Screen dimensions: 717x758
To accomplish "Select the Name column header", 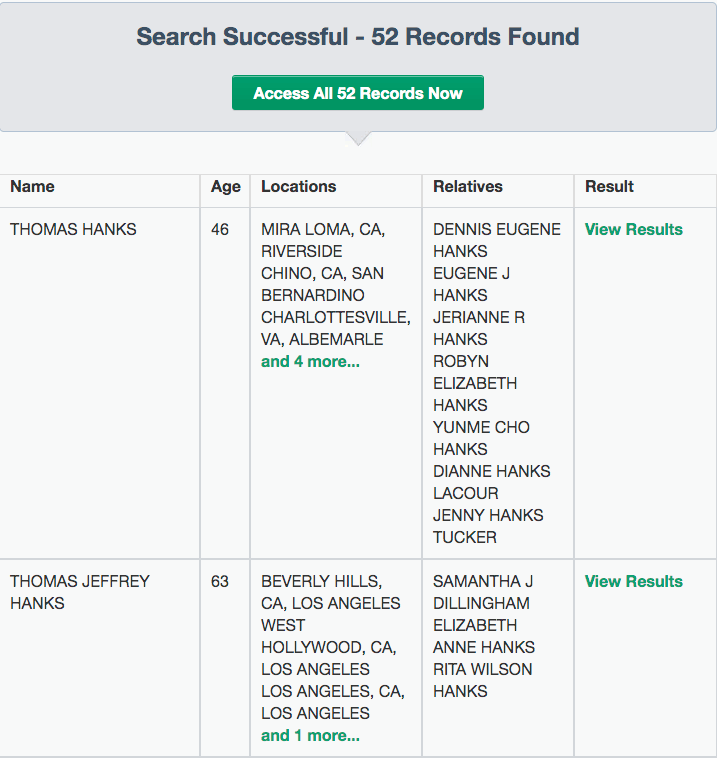I will [32, 187].
